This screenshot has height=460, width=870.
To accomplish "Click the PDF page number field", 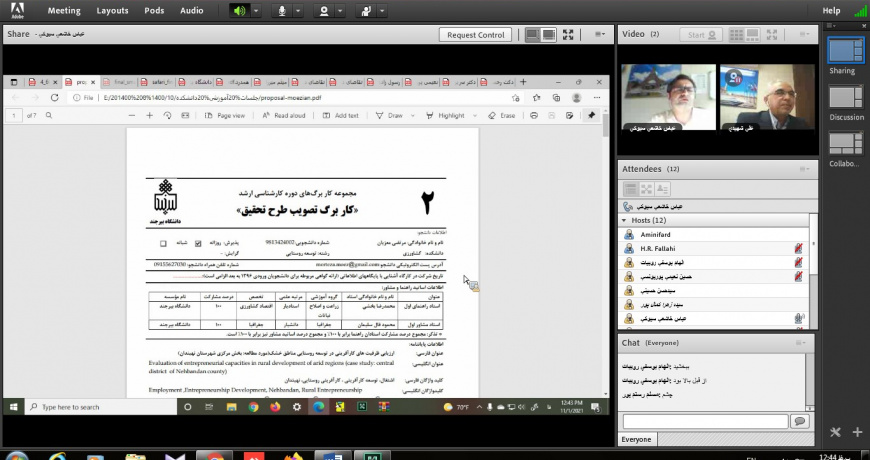I will click(x=14, y=115).
